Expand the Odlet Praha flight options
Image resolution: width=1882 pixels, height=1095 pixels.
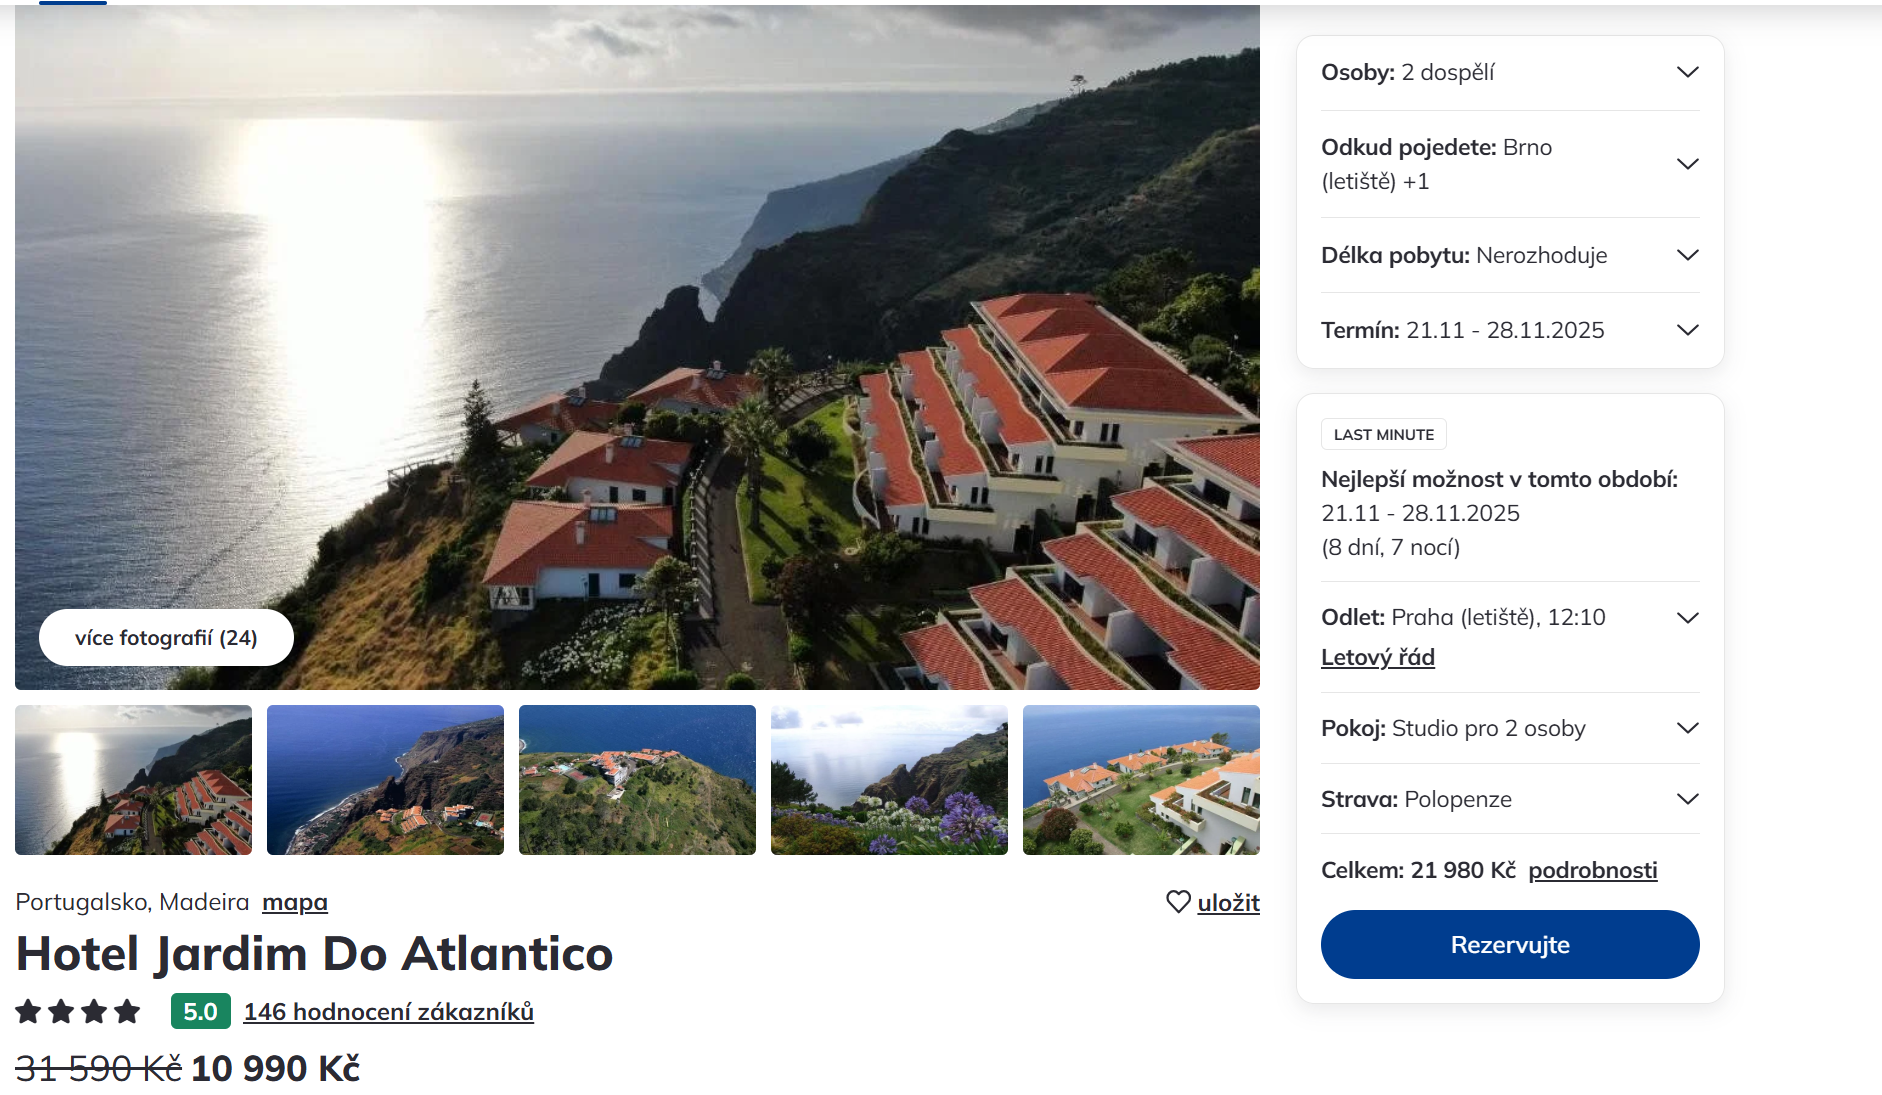click(x=1687, y=618)
